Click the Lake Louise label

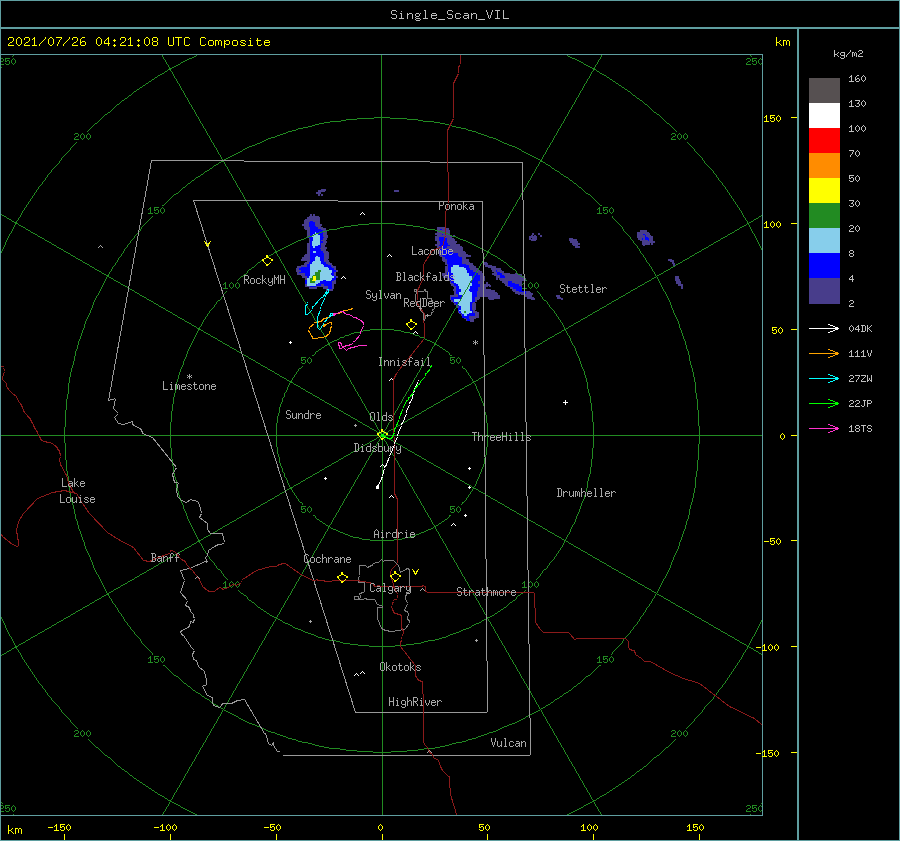(77, 491)
